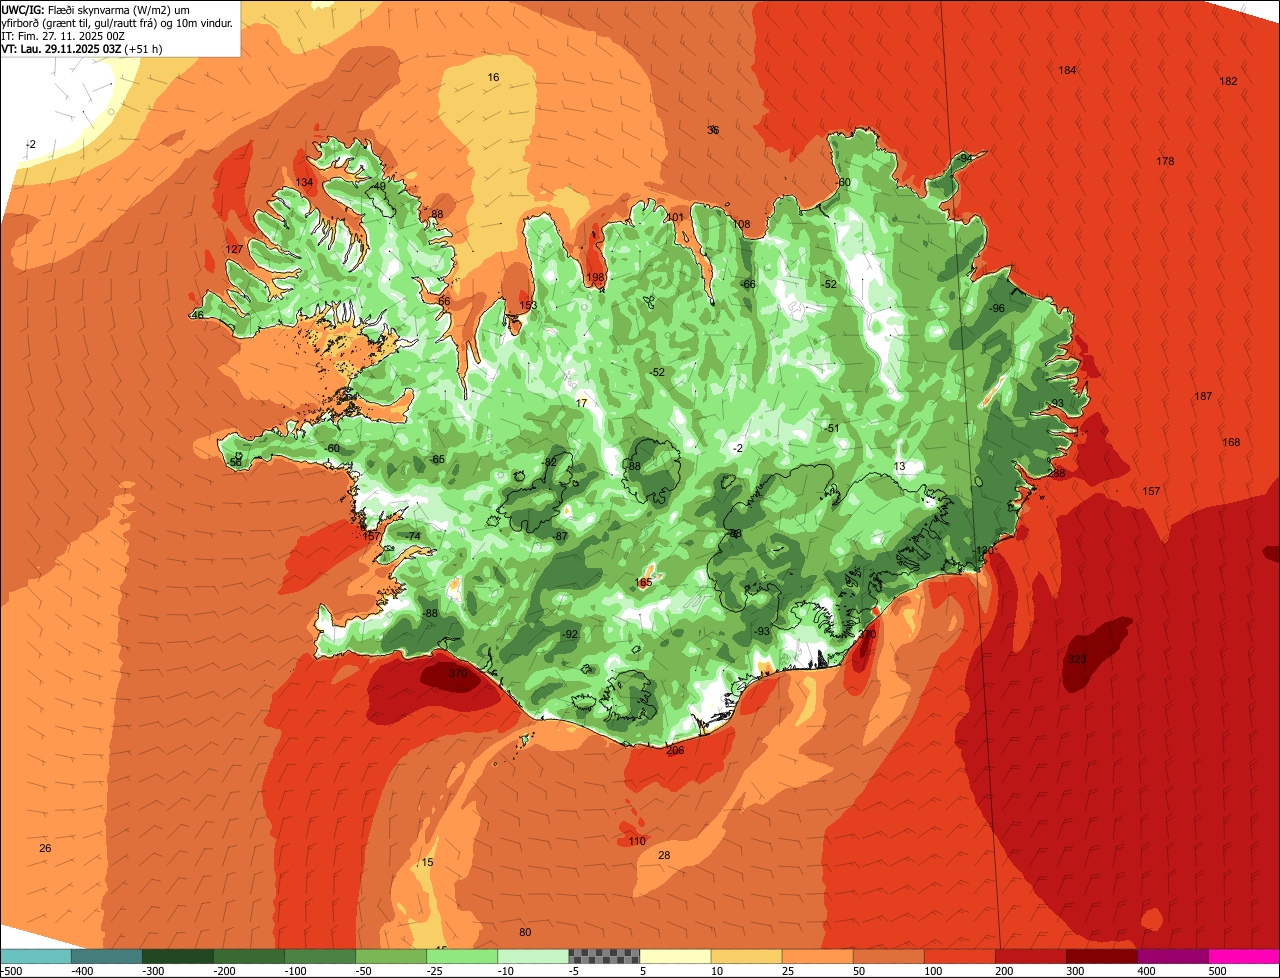Image resolution: width=1280 pixels, height=978 pixels.
Task: Click the 206 value on the south coast
Action: pyautogui.click(x=675, y=750)
